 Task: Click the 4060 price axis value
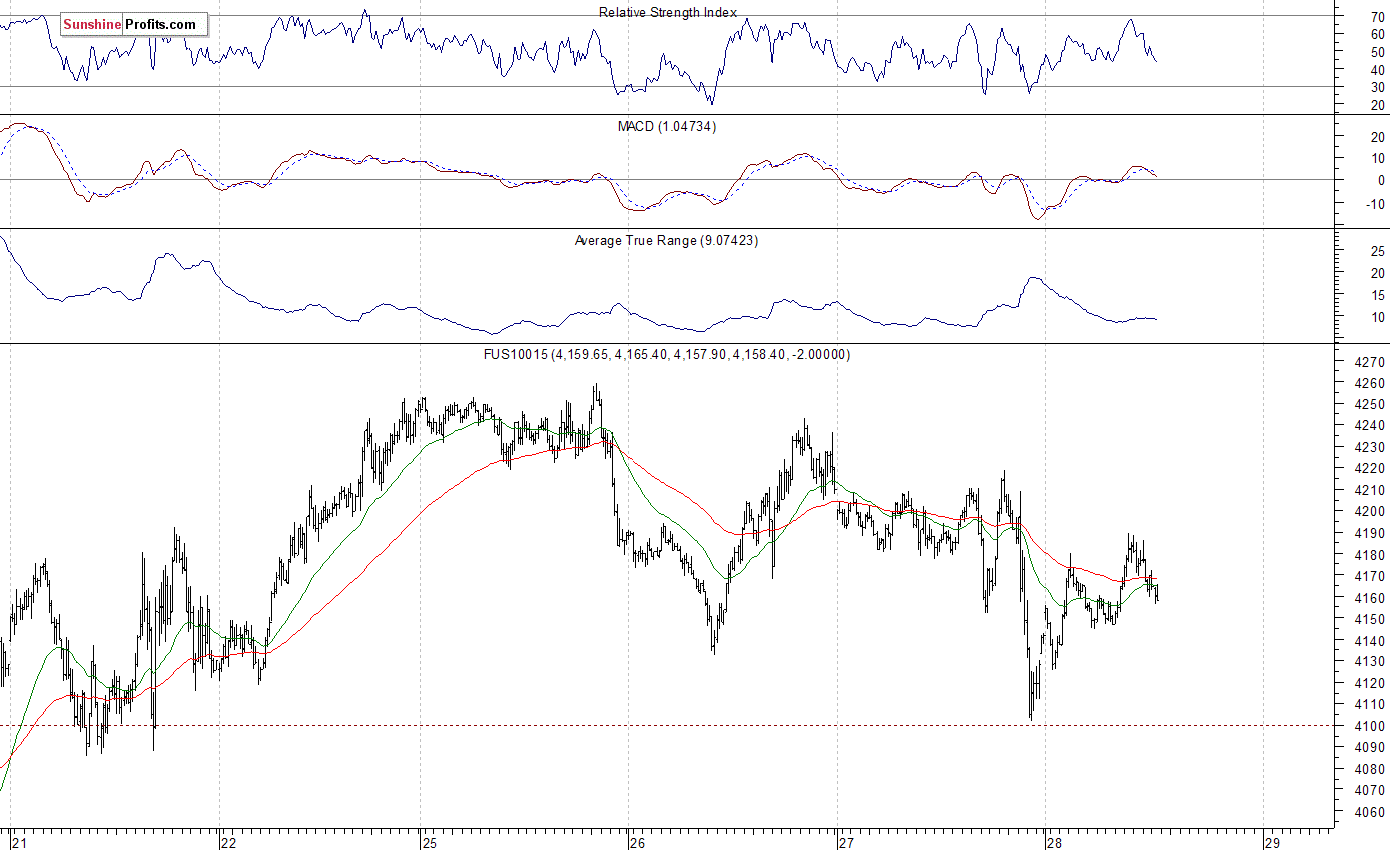(x=1372, y=812)
